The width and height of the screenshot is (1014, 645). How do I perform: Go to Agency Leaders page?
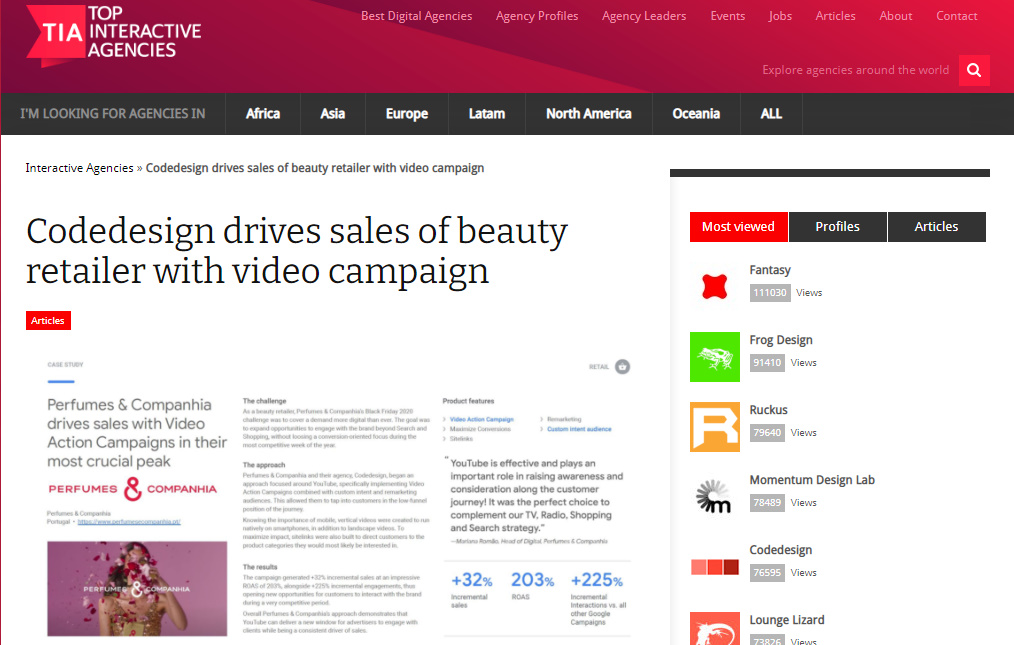tap(643, 16)
